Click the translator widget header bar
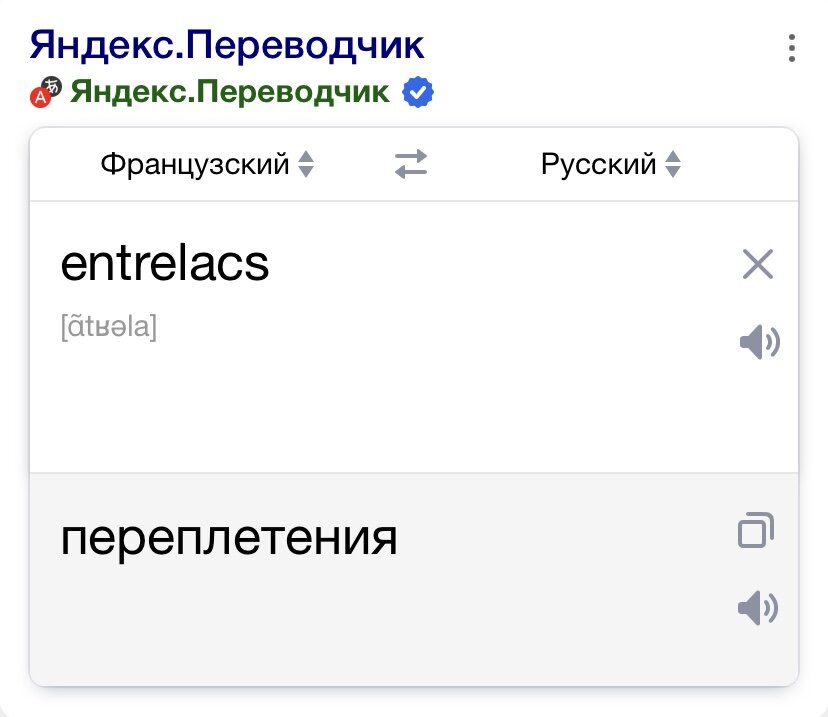The image size is (828, 717). (414, 164)
